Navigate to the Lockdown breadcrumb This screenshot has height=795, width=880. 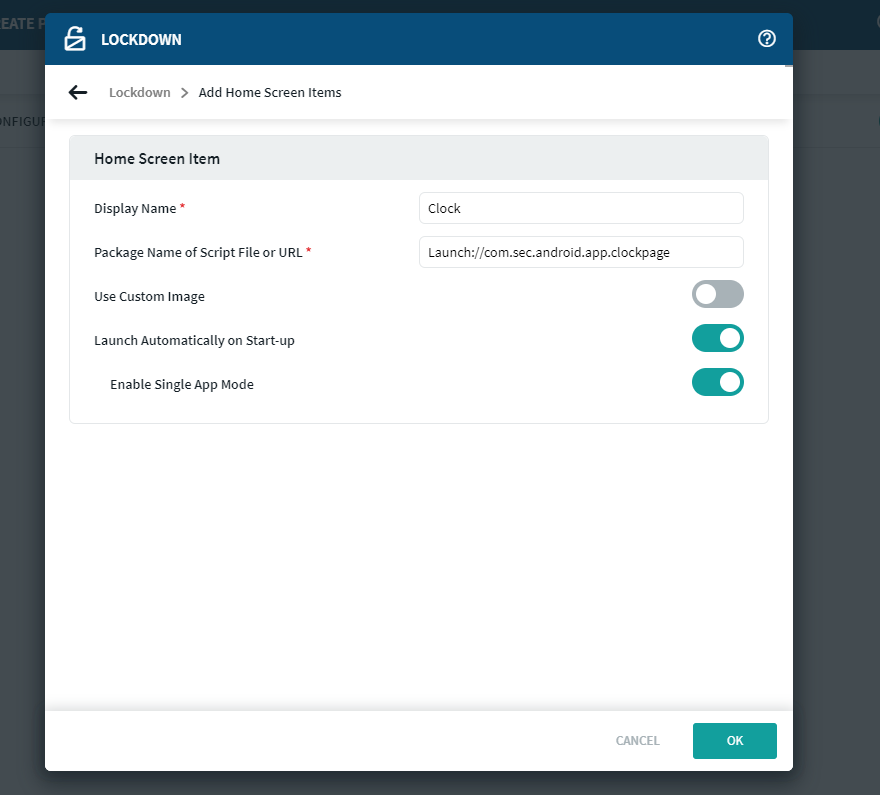tap(139, 93)
